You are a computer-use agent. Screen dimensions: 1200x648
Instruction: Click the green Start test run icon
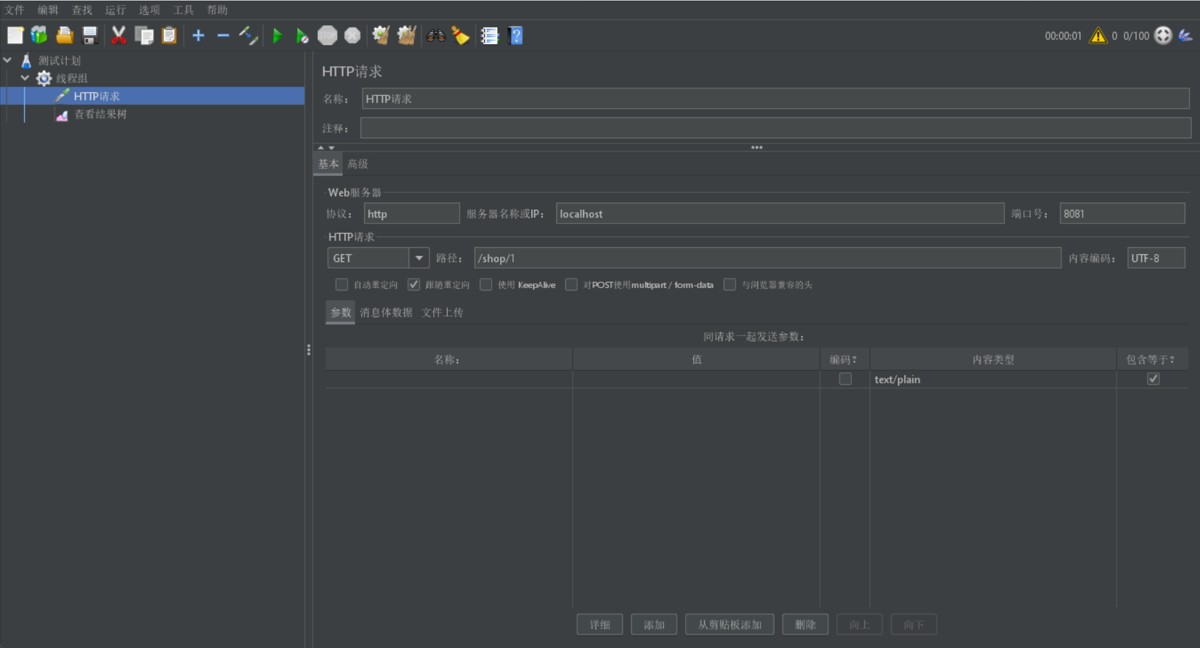(x=278, y=36)
